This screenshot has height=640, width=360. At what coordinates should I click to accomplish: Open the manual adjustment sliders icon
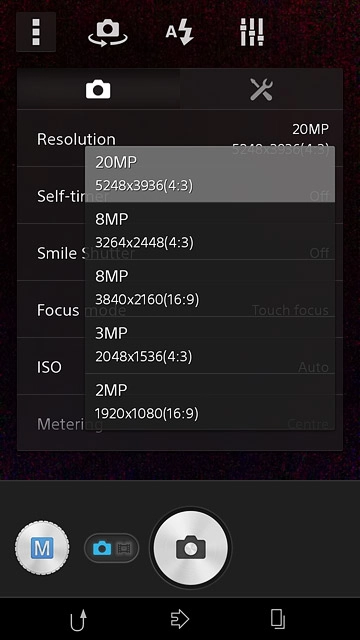(x=252, y=32)
